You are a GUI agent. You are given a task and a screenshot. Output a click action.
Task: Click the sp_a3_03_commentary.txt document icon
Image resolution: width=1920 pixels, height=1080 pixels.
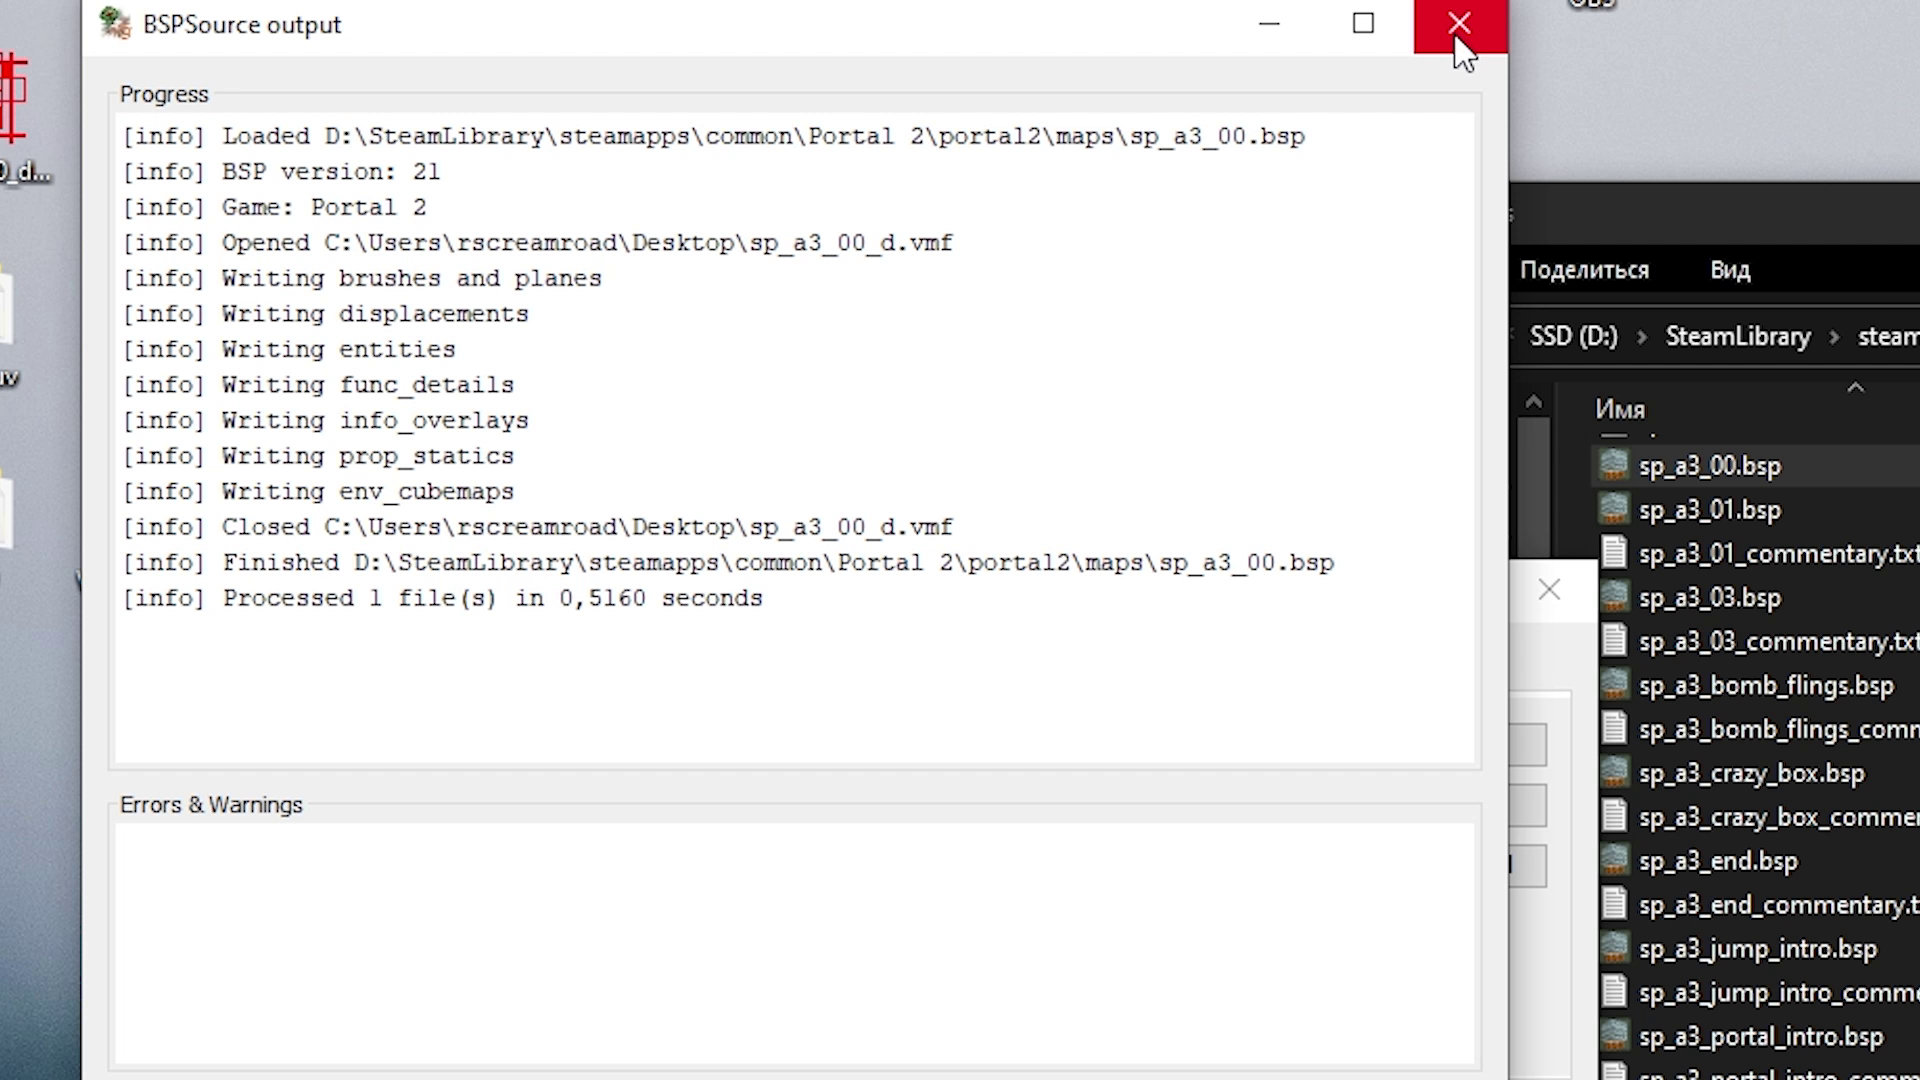1613,641
